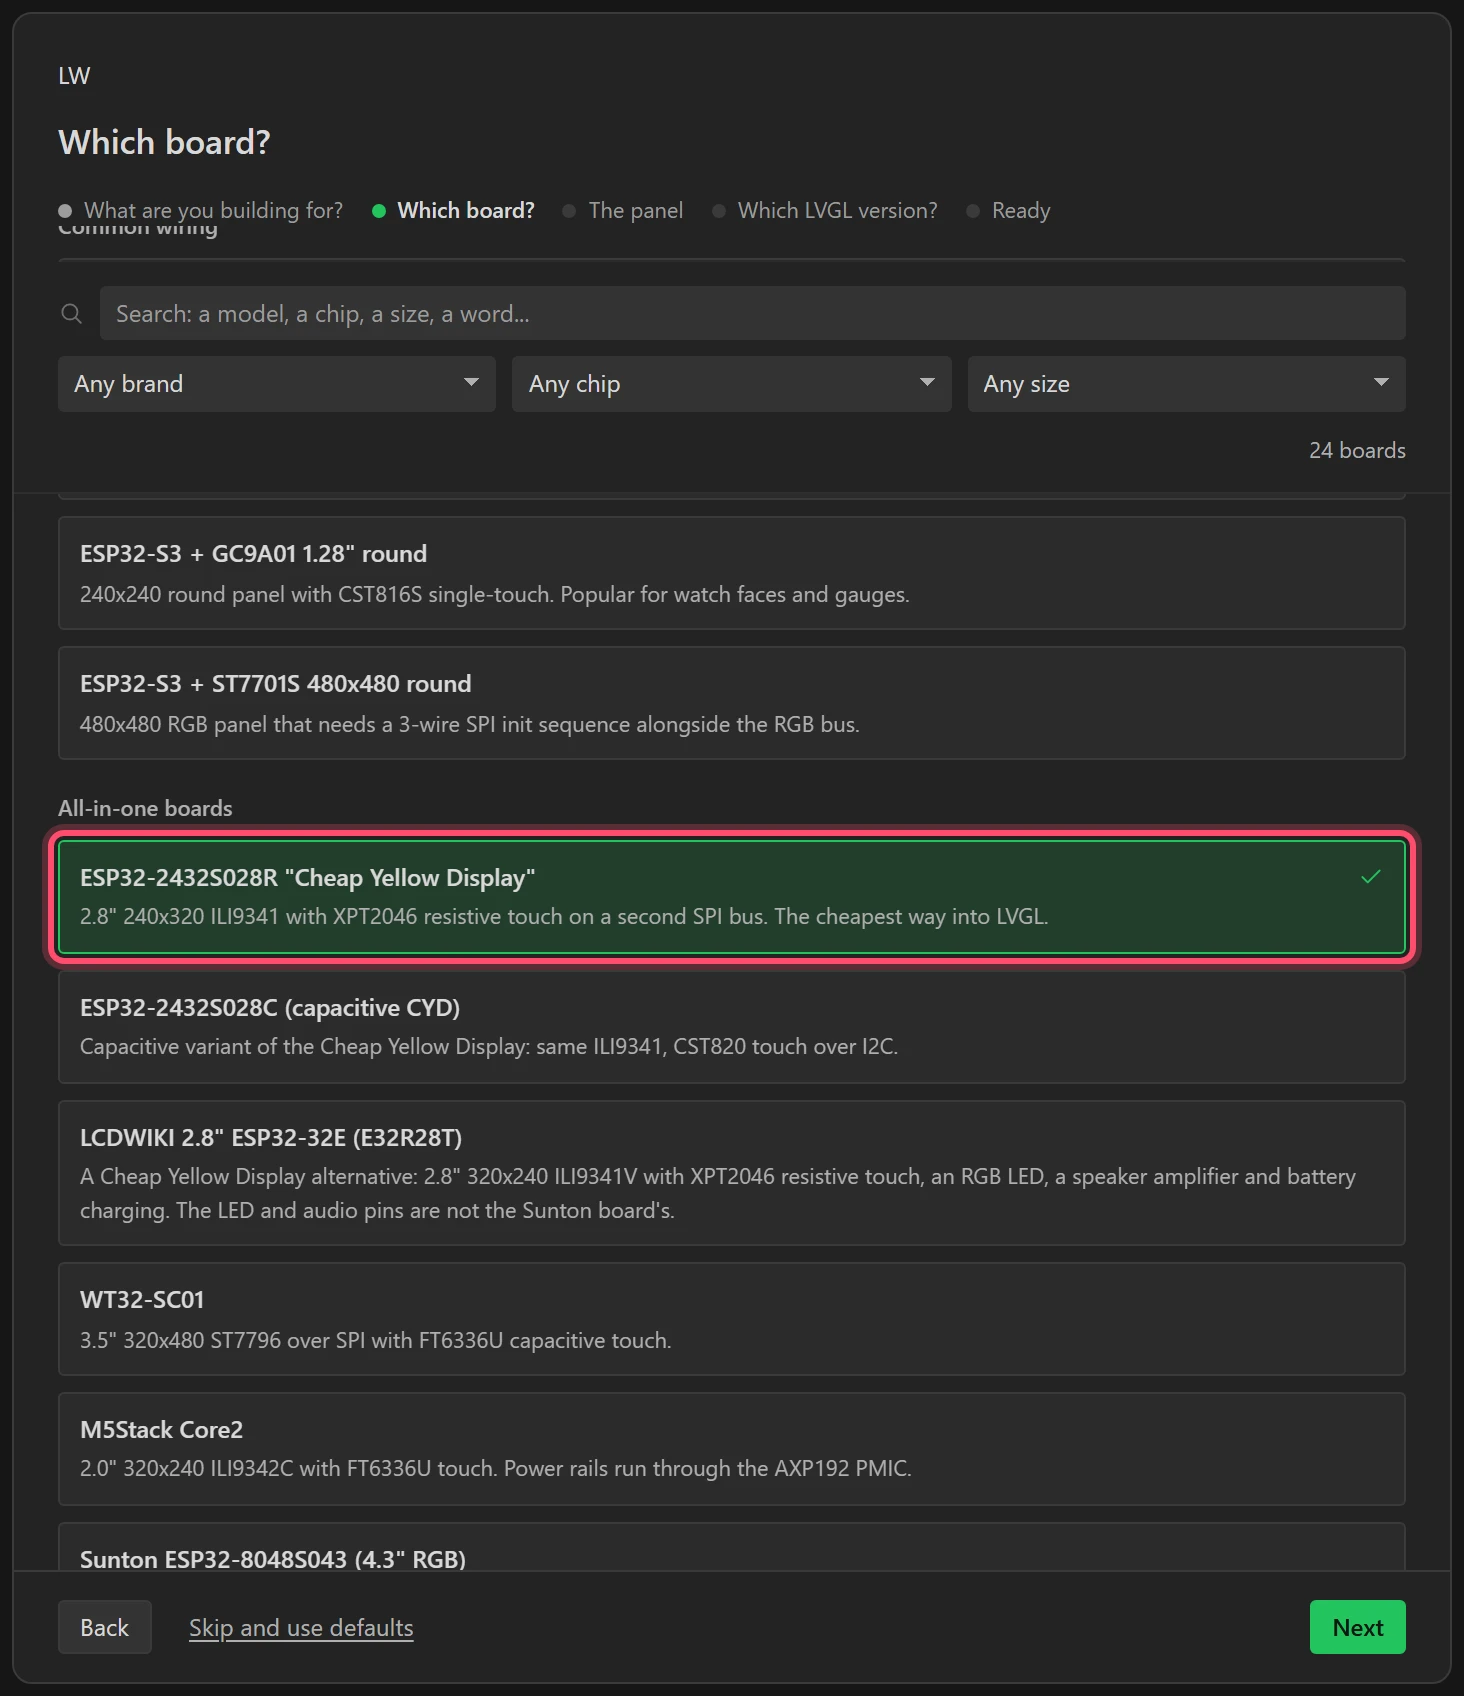Select the WT32-SC01 board

(731, 1319)
